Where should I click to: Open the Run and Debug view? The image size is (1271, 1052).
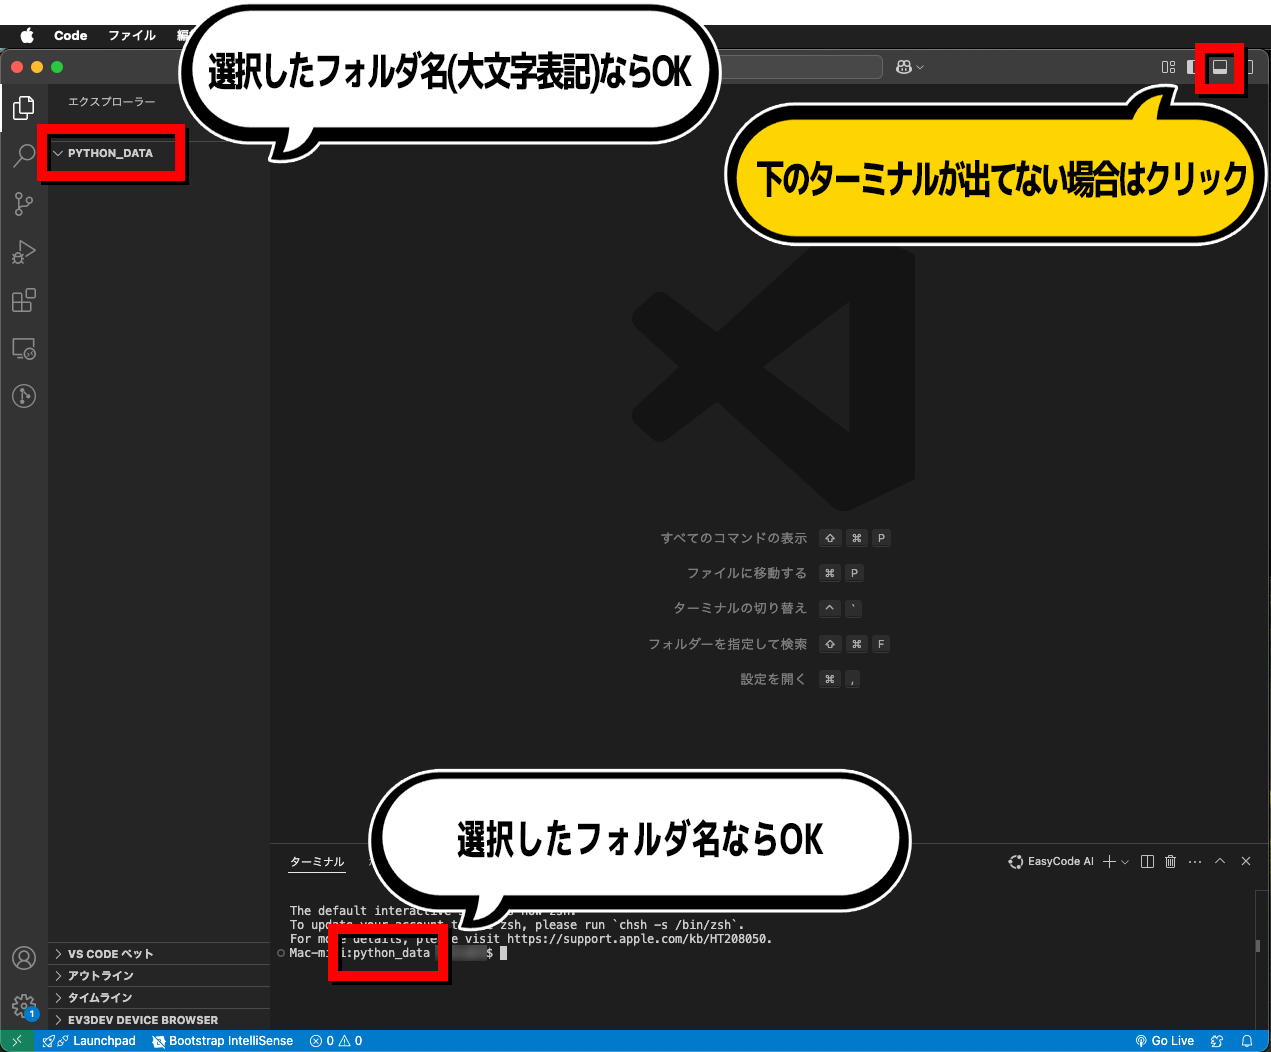[x=24, y=252]
